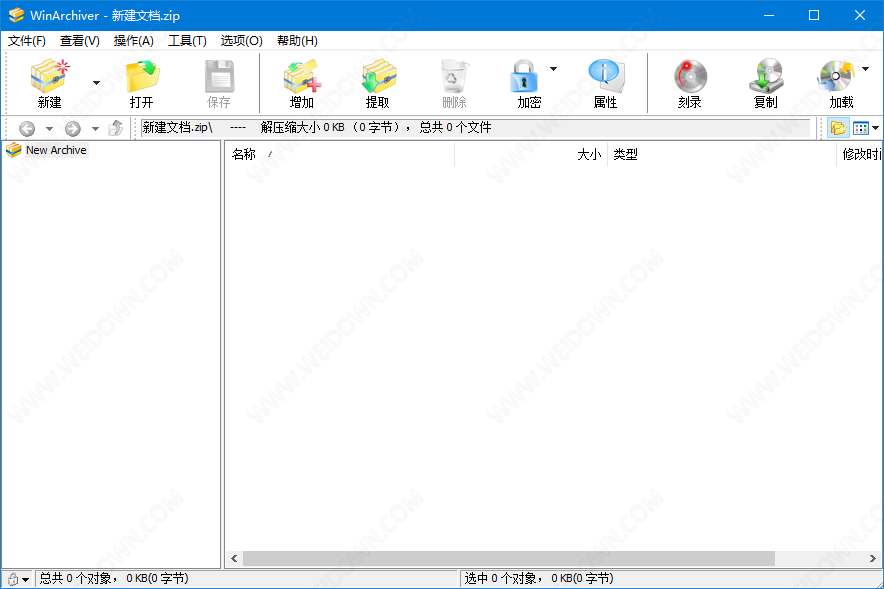This screenshot has width=884, height=589.
Task: Click the horizontal scrollbar right arrow
Action: click(x=873, y=559)
